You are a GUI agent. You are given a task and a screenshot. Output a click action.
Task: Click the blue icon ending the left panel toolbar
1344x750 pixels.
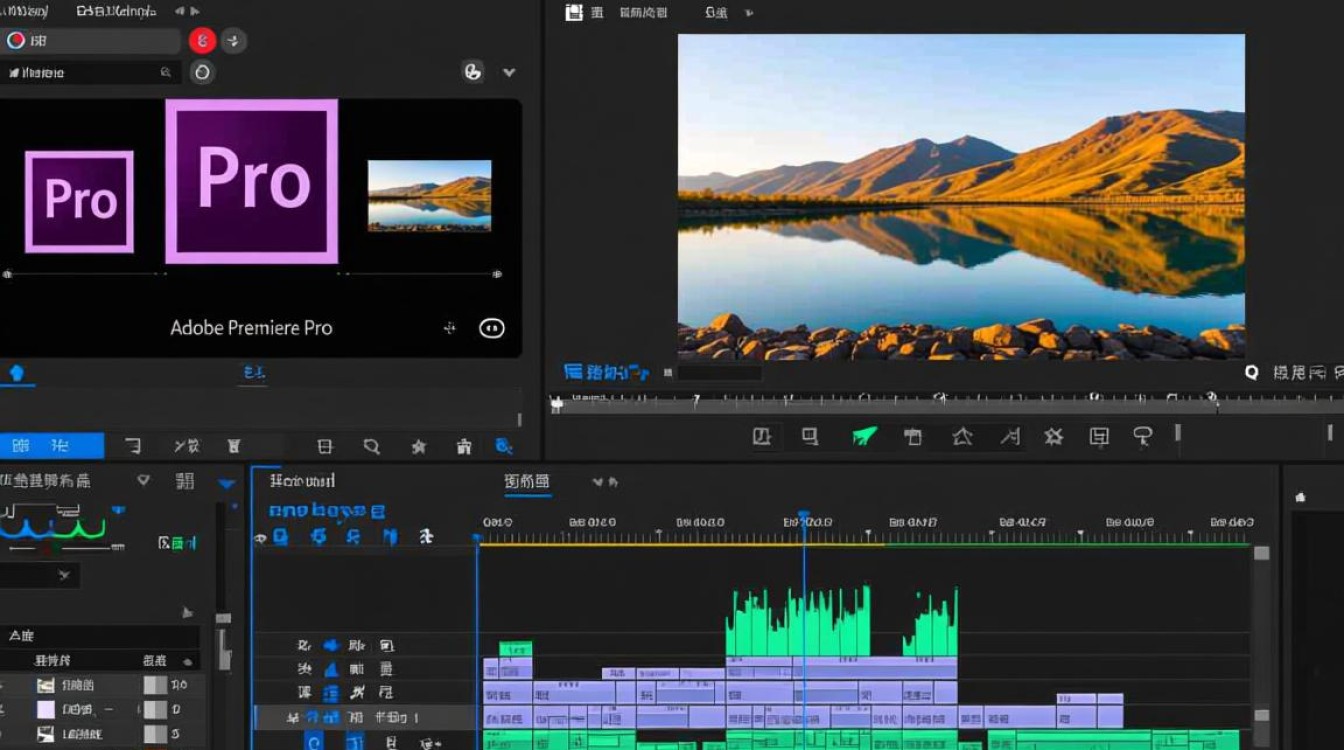pos(505,446)
